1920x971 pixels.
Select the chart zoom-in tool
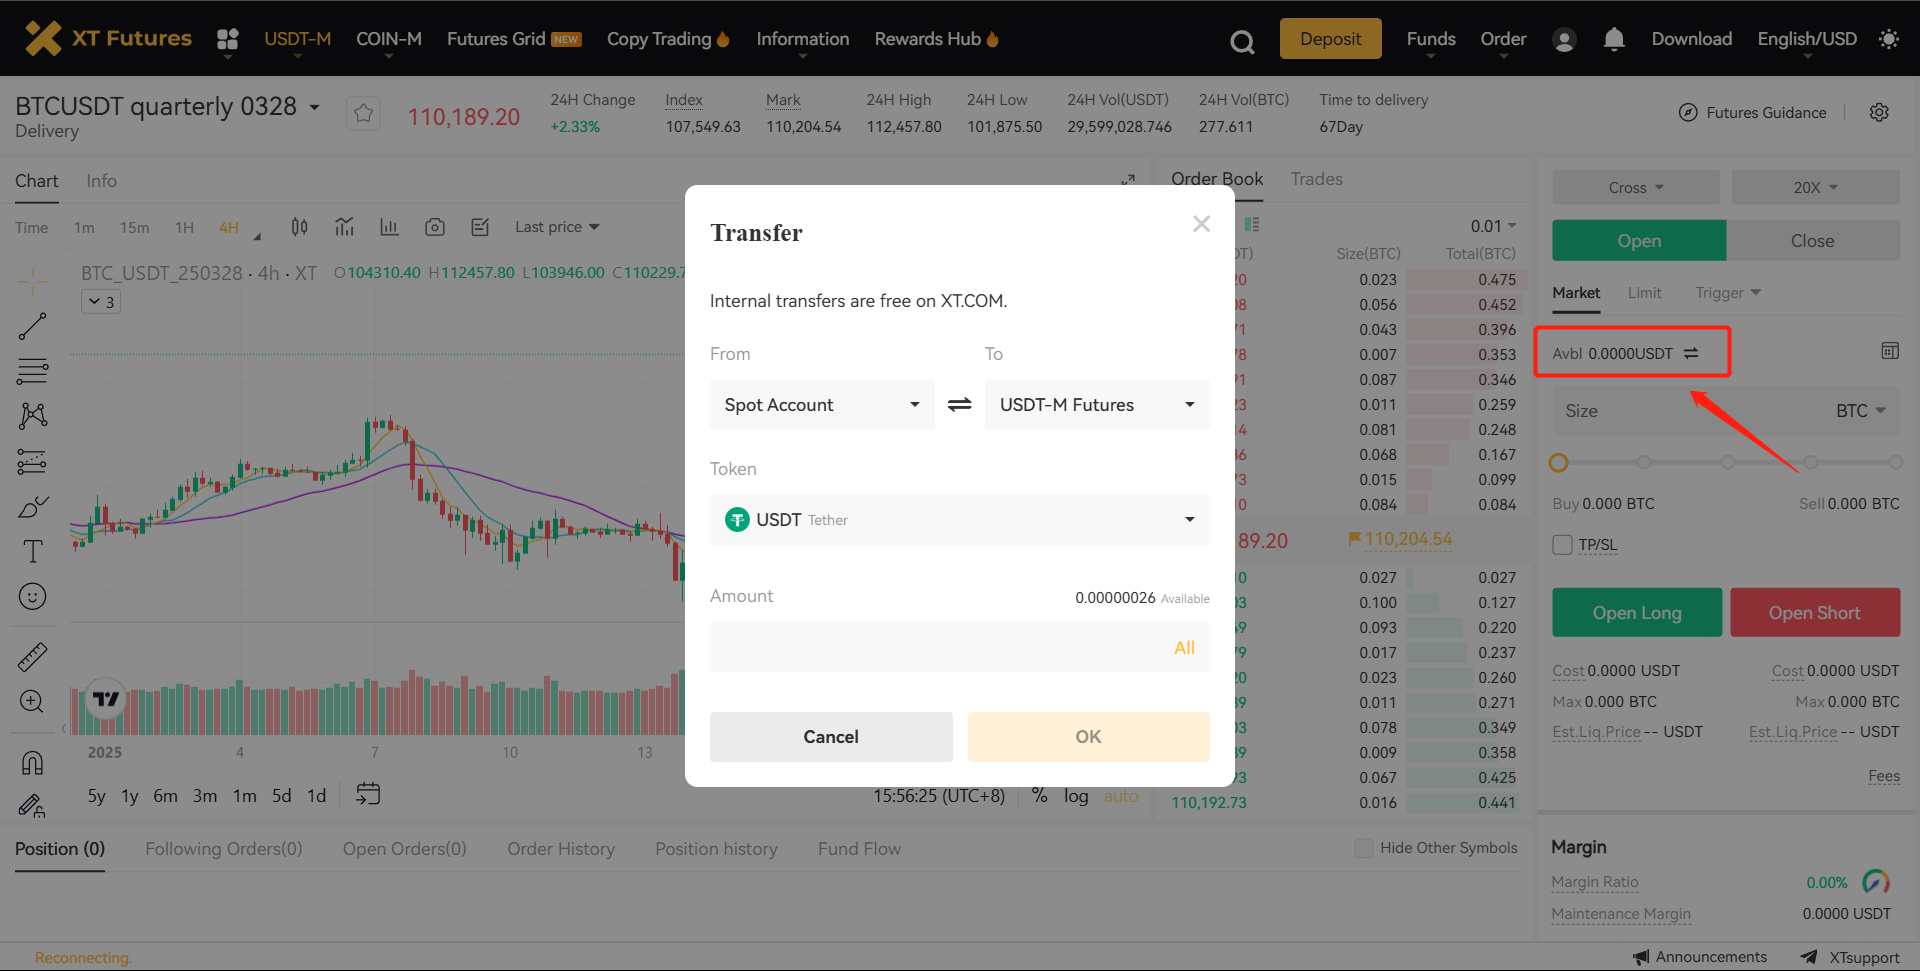(x=32, y=701)
